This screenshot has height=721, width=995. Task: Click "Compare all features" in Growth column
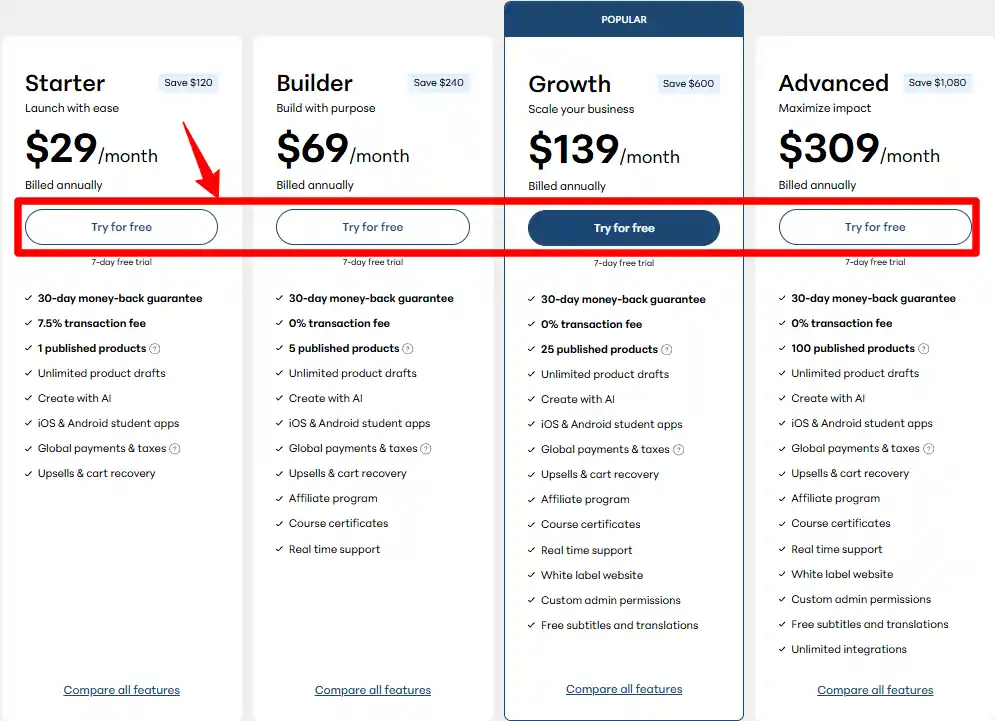tap(624, 689)
